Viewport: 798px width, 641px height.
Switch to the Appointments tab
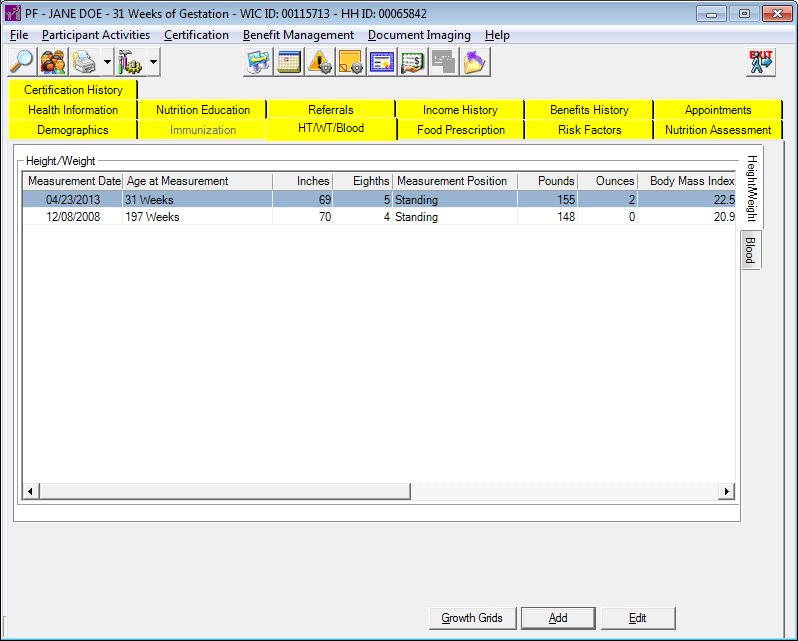point(718,110)
